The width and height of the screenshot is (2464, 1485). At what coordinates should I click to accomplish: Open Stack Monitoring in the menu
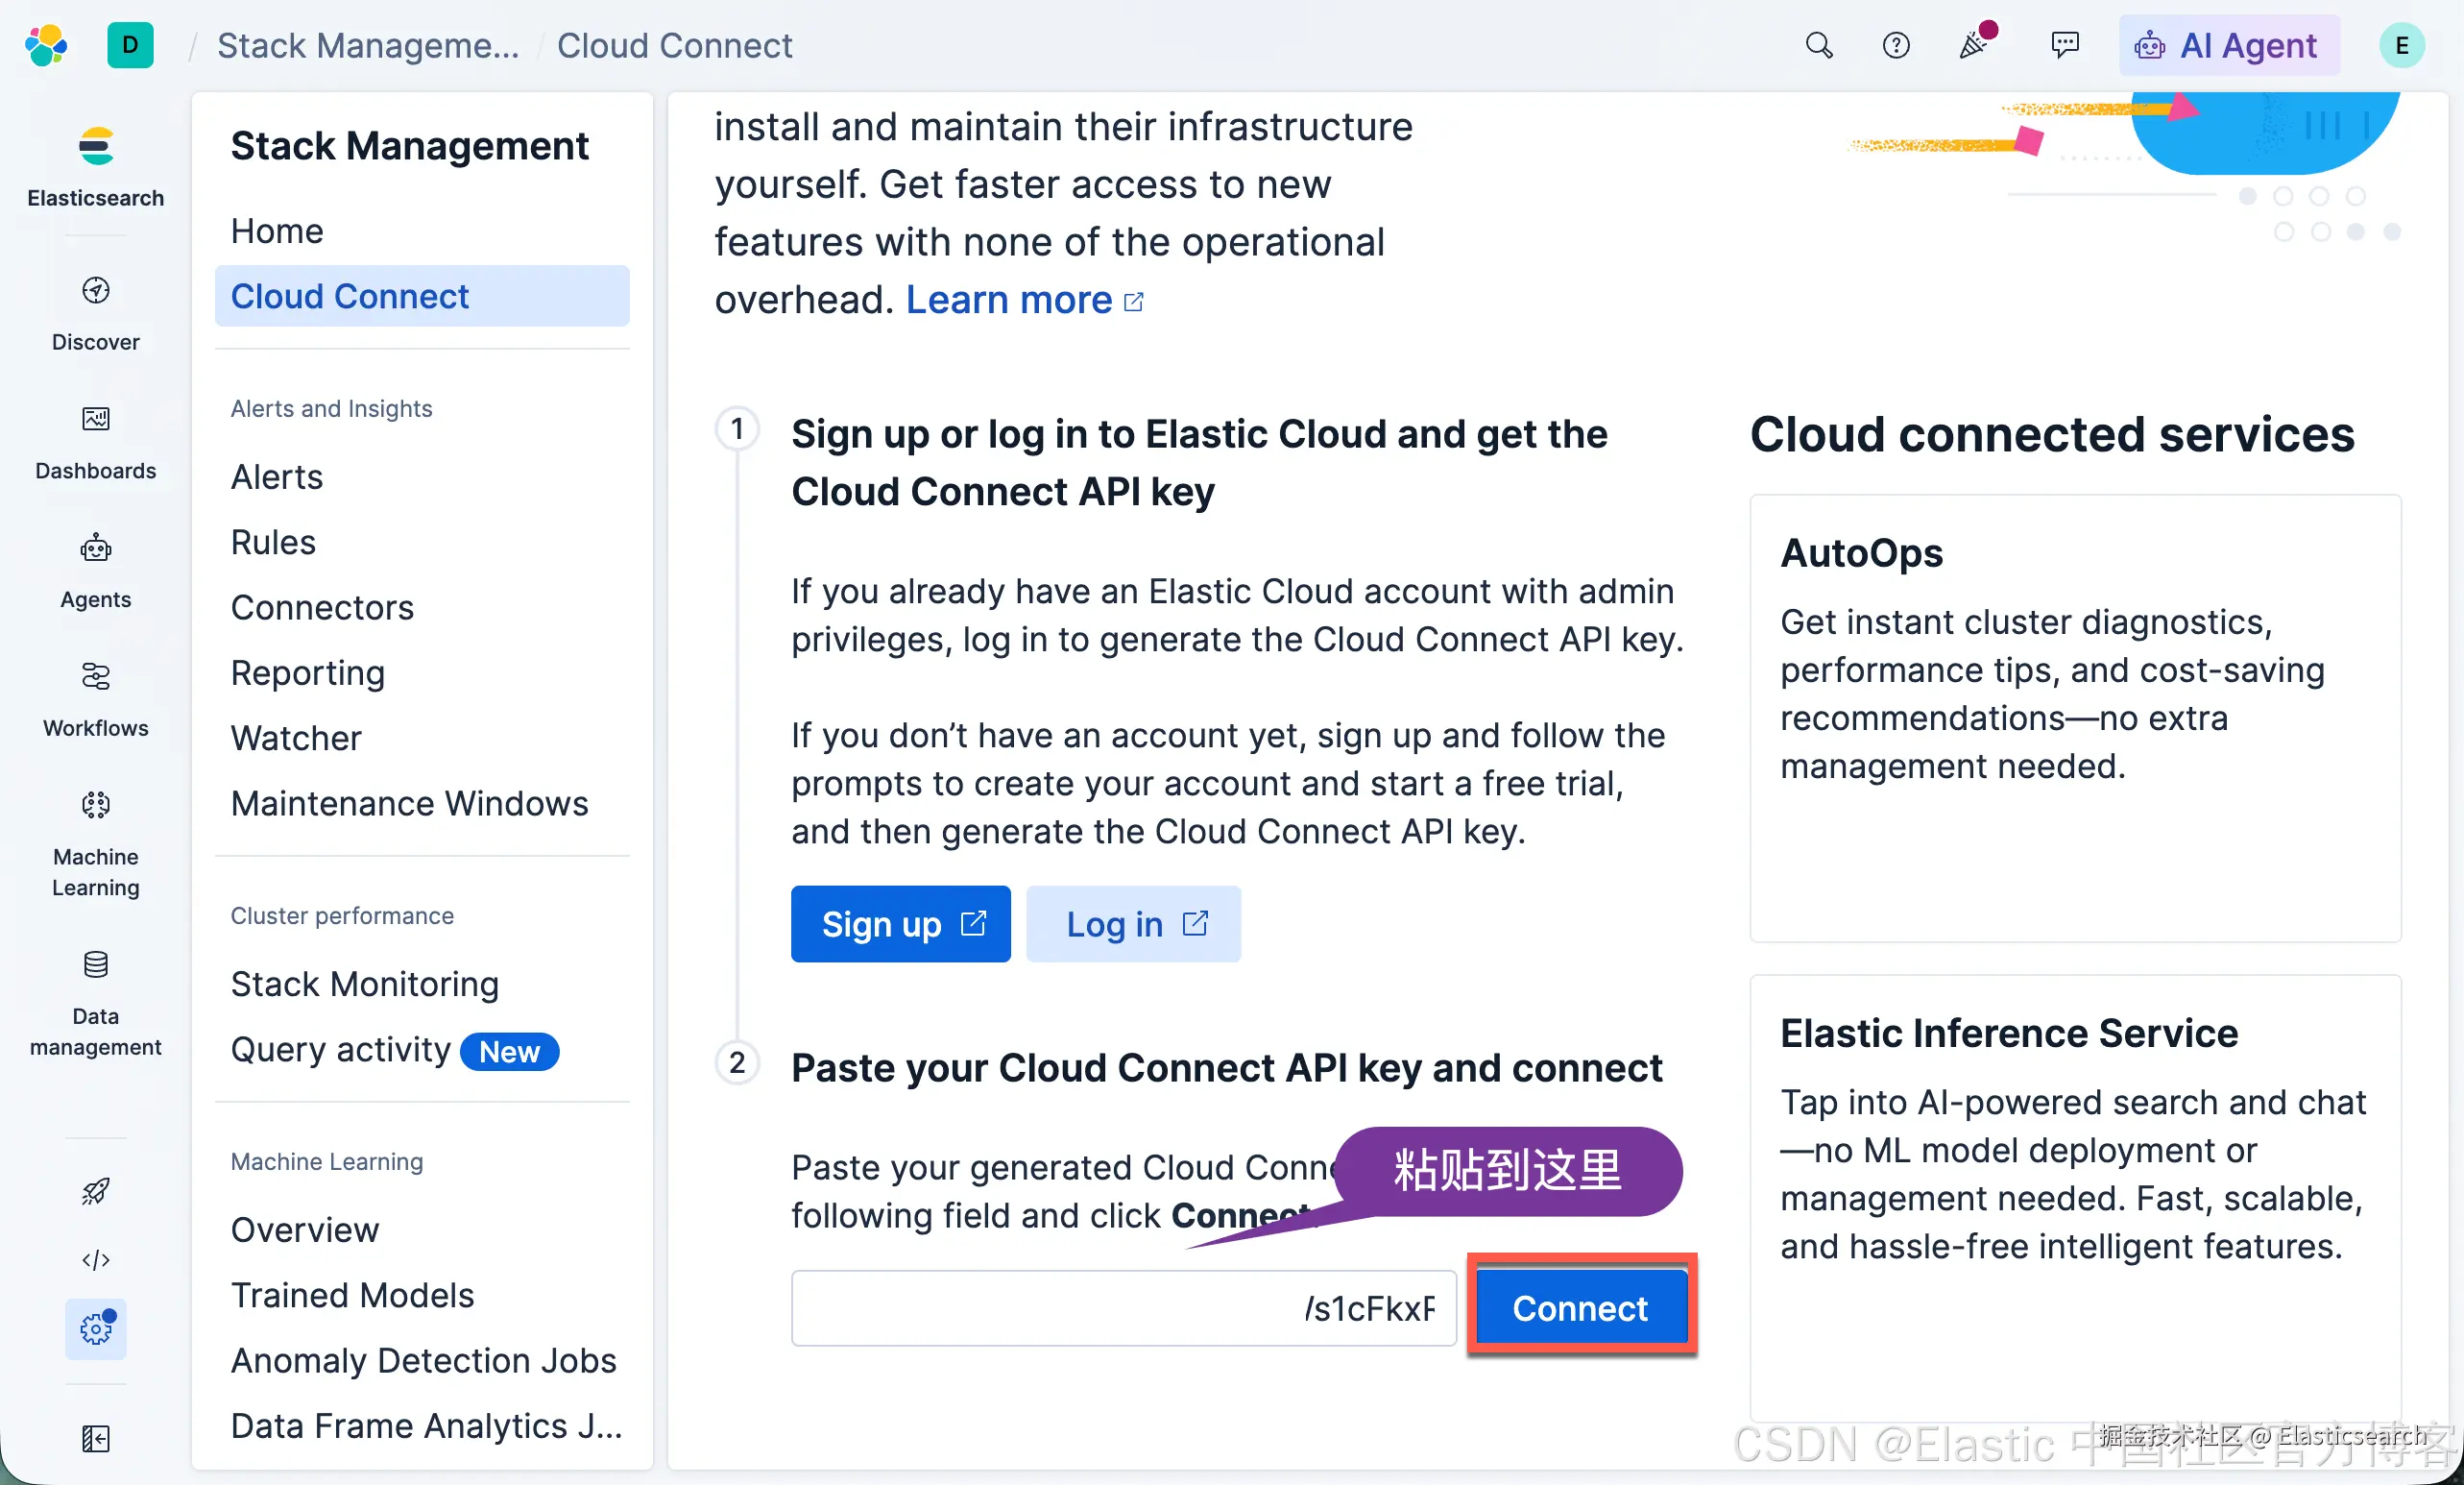[x=364, y=984]
